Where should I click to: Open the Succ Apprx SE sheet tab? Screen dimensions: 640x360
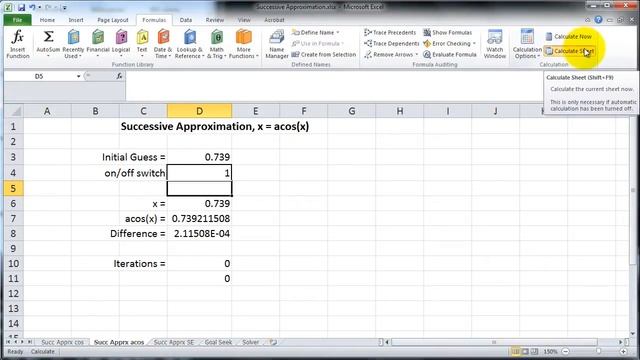click(x=173, y=342)
